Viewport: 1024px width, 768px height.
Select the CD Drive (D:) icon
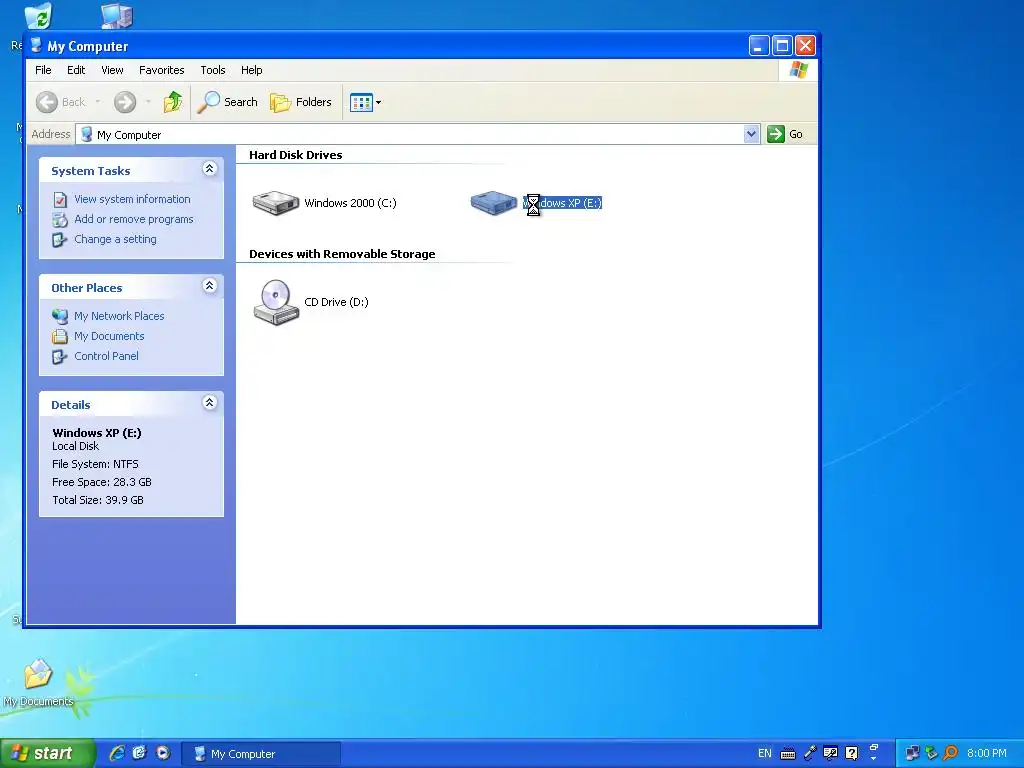pyautogui.click(x=276, y=302)
